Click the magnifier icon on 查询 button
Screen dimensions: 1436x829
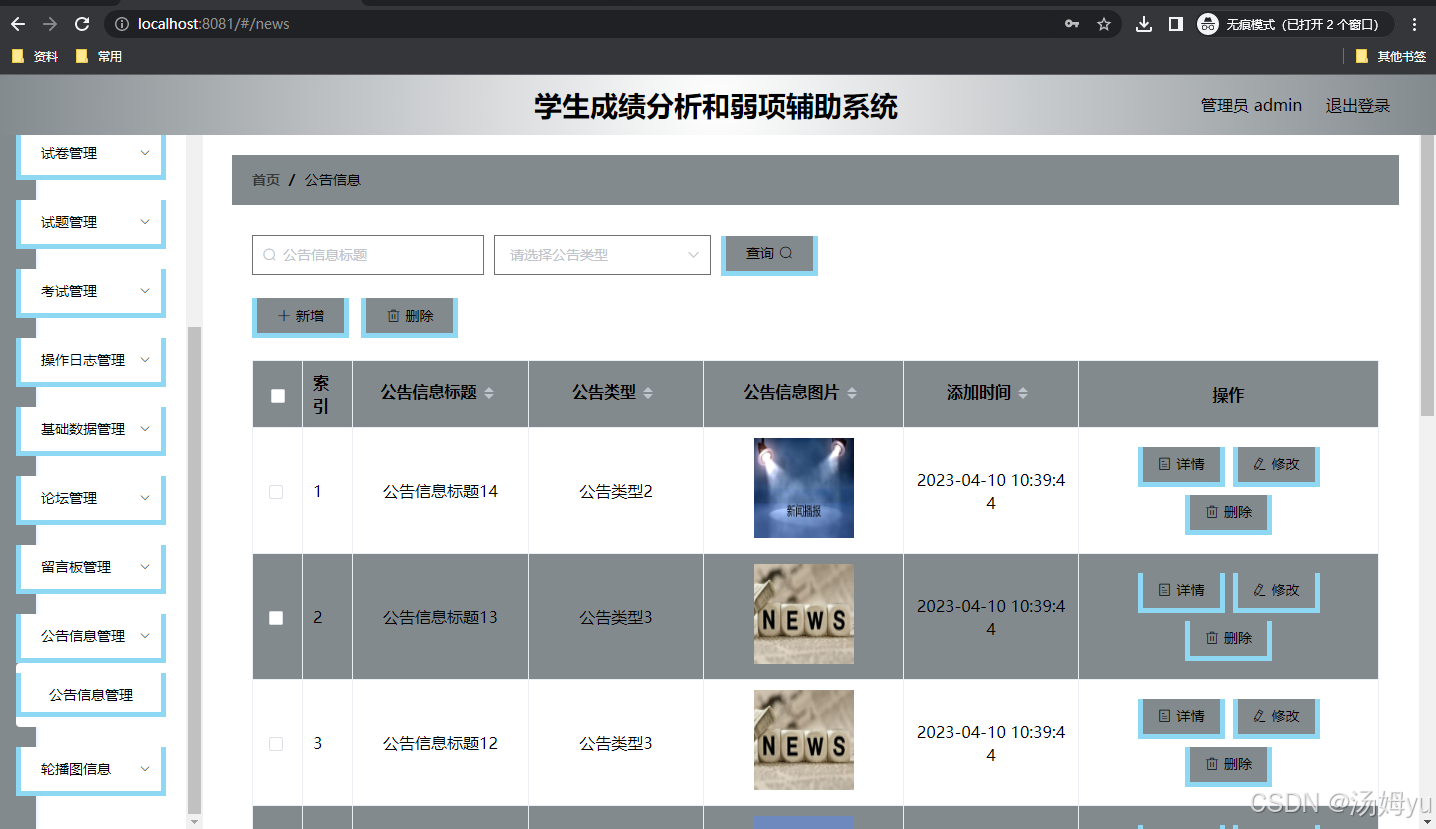(x=786, y=253)
